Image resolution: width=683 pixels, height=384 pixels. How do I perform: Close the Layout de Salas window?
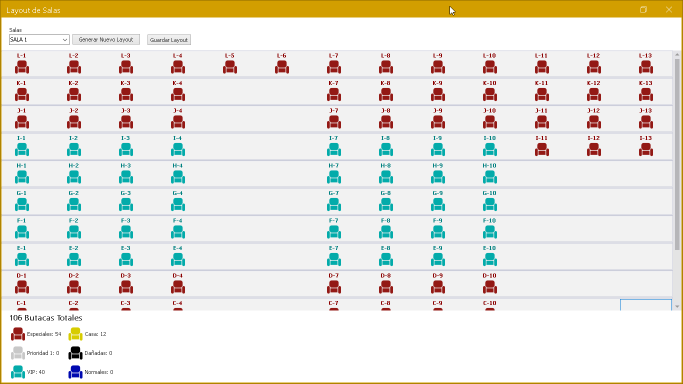[x=669, y=10]
